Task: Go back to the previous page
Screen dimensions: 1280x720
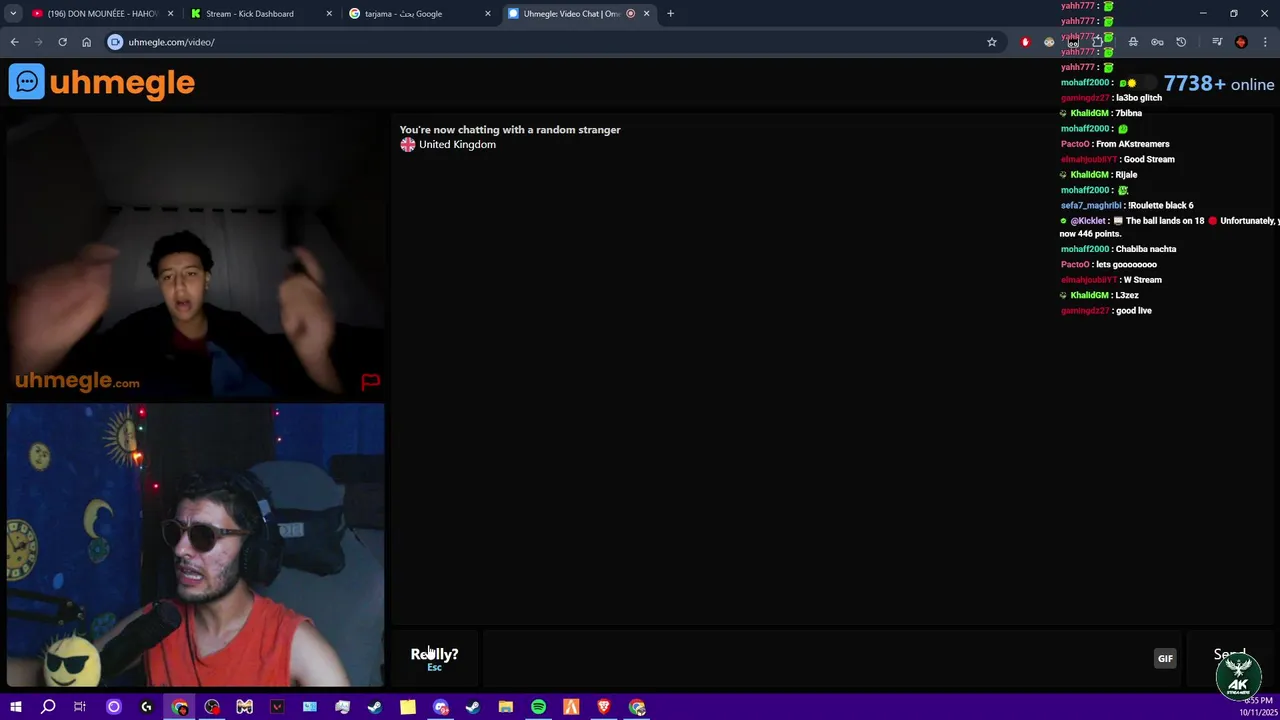Action: pyautogui.click(x=14, y=42)
